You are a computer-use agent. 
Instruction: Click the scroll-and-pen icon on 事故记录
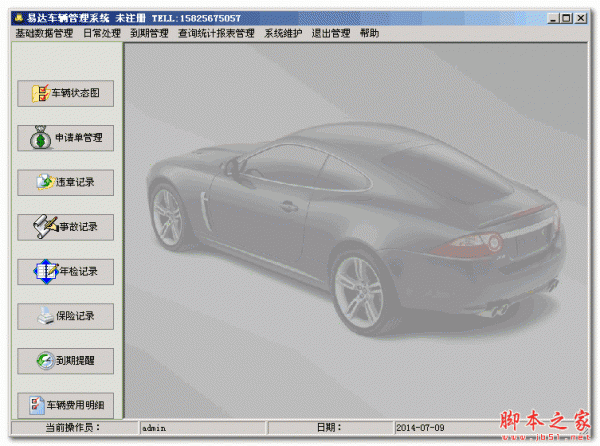point(45,226)
